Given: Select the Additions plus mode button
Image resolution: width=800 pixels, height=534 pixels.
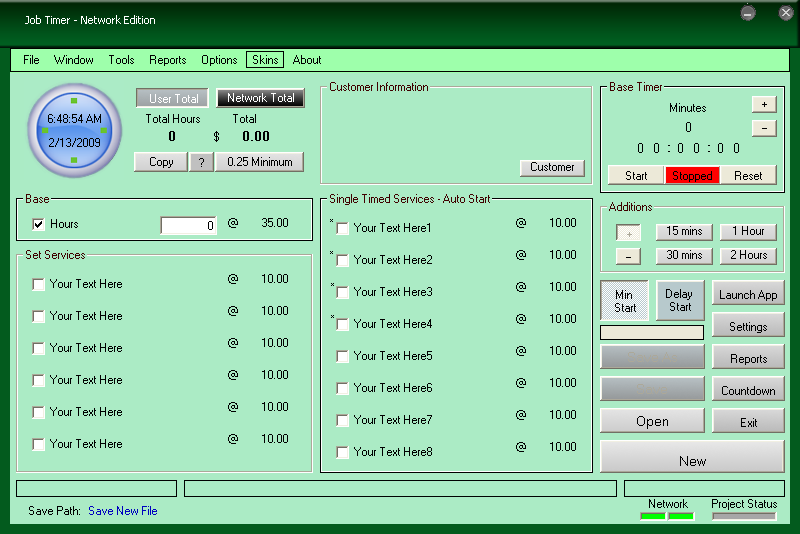Looking at the screenshot, I should (628, 233).
